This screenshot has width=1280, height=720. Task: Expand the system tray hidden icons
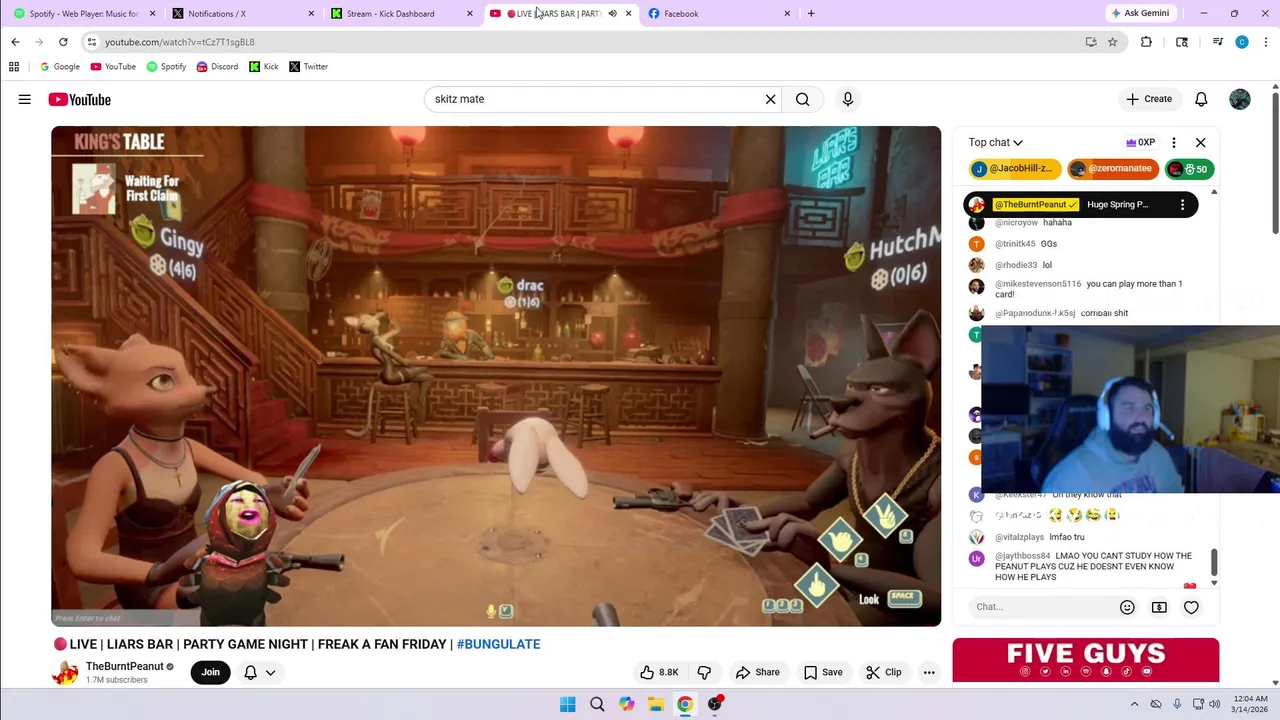[1134, 704]
